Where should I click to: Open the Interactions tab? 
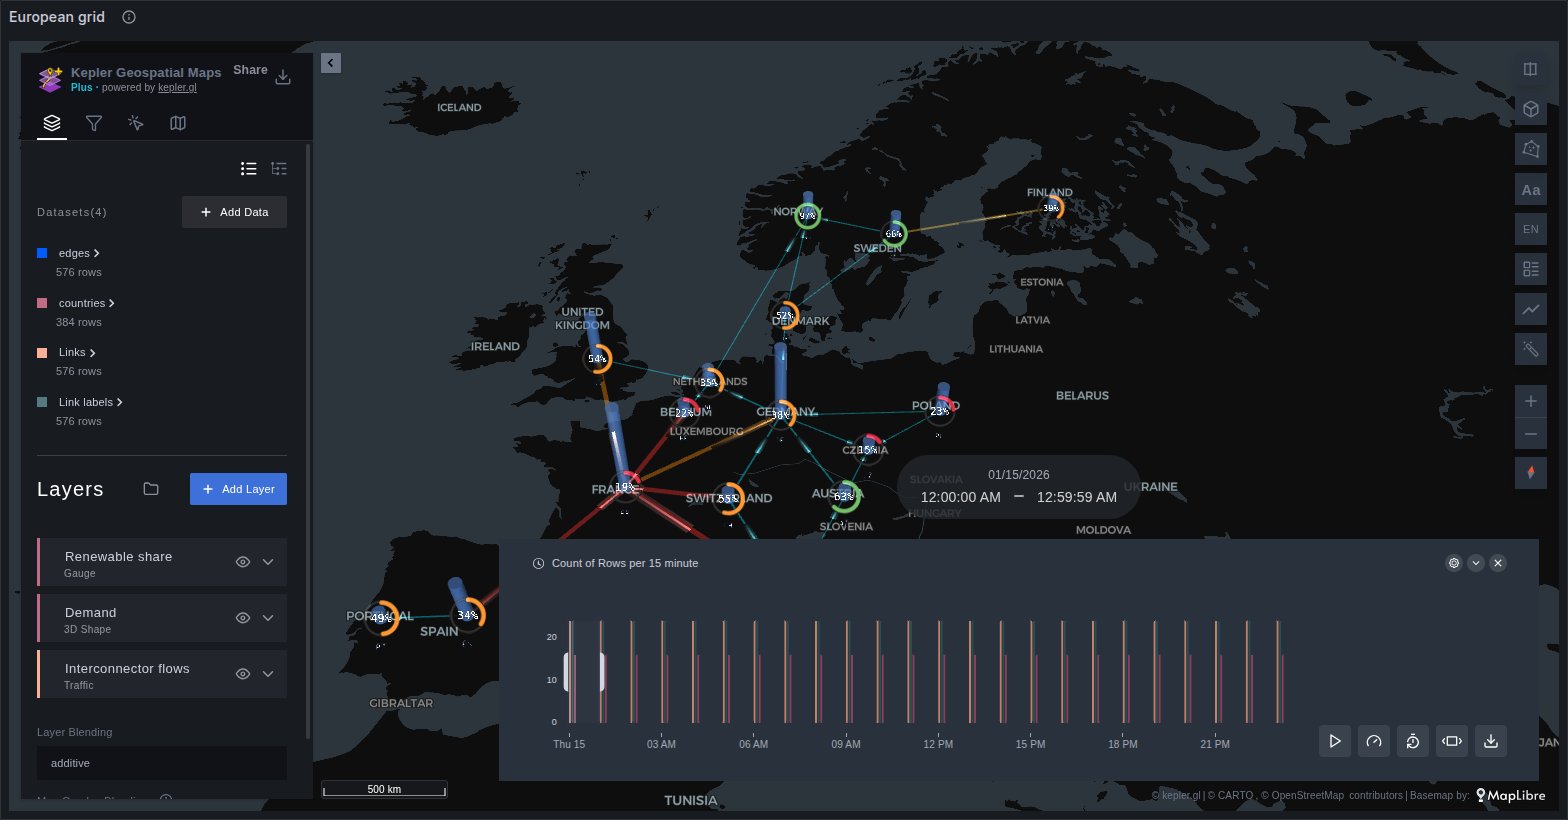[x=136, y=123]
